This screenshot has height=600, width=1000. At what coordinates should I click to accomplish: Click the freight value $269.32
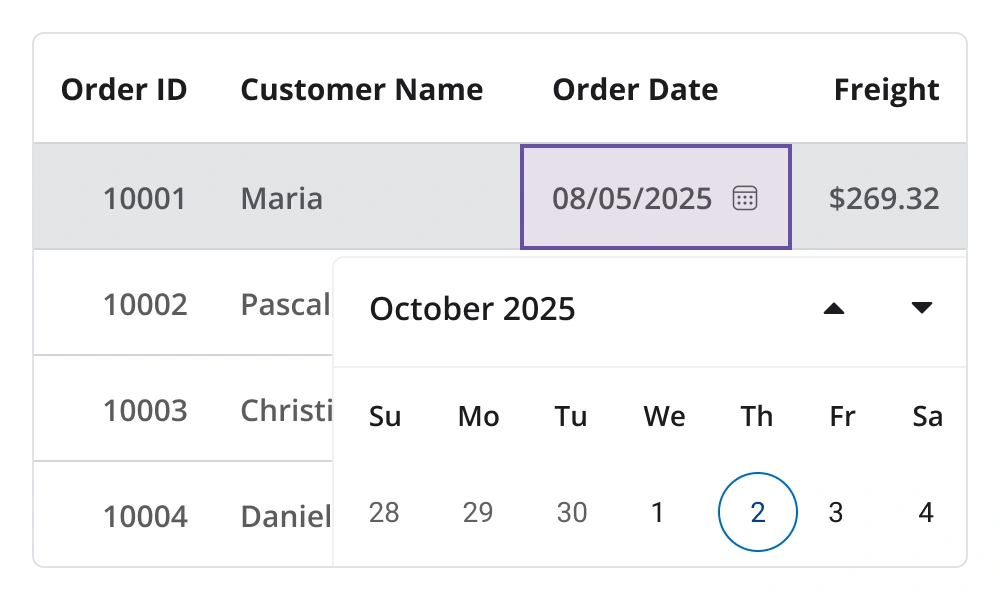(x=885, y=197)
